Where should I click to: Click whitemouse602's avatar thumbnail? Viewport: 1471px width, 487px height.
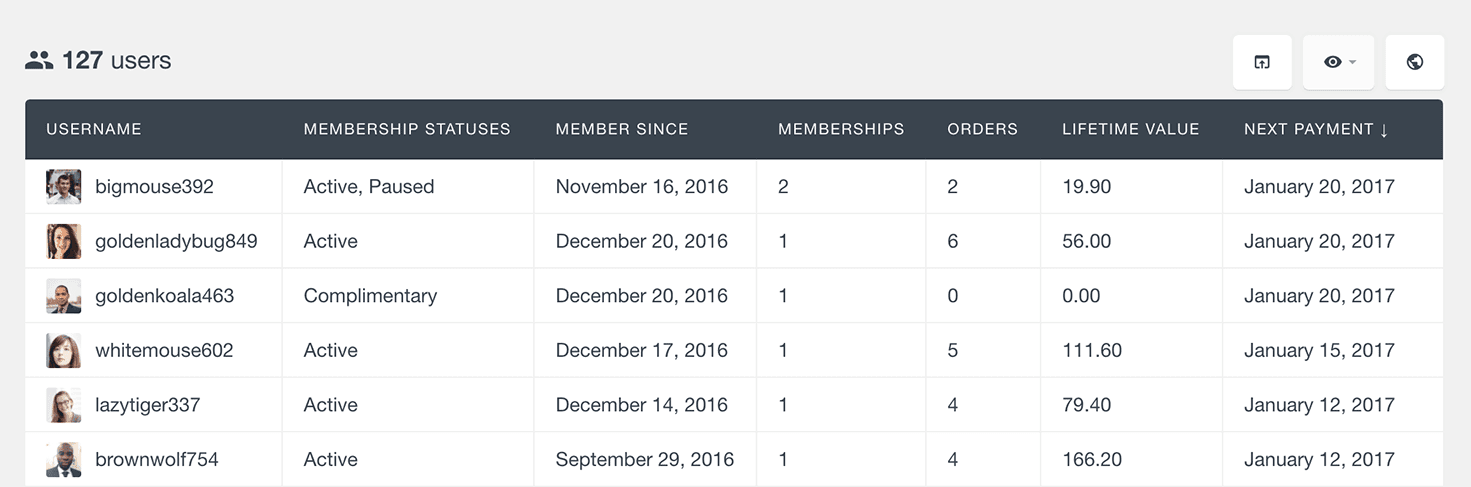pyautogui.click(x=64, y=351)
